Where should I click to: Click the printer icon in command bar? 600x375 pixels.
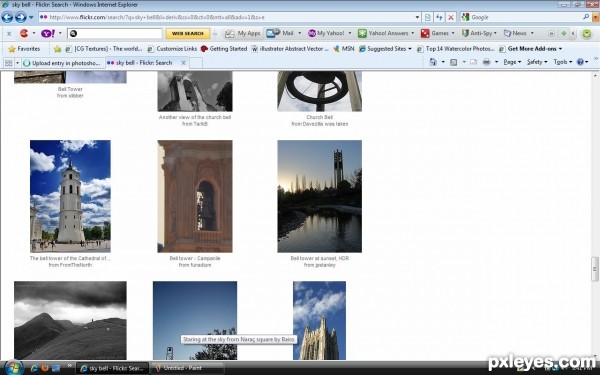486,62
